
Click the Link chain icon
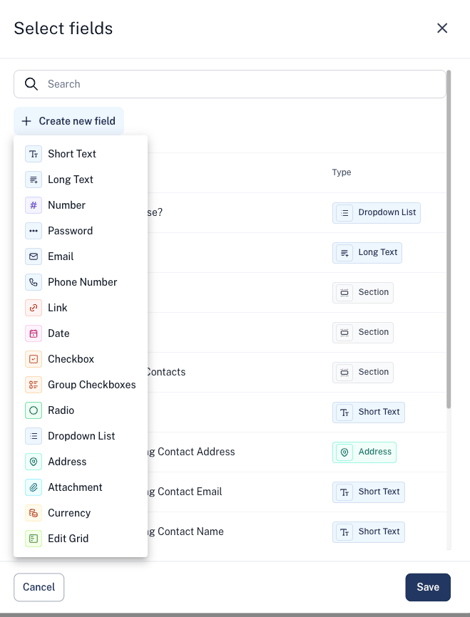click(33, 308)
